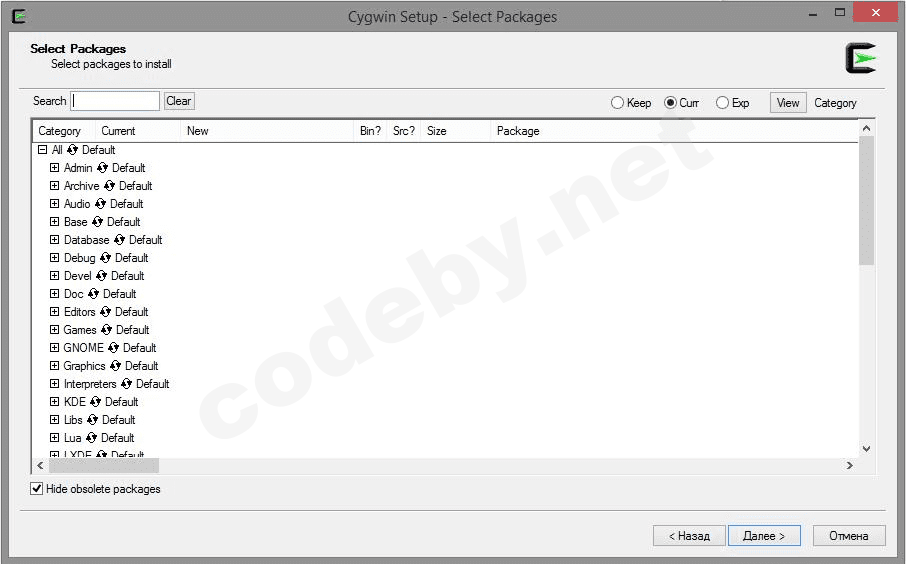The width and height of the screenshot is (906, 564).
Task: Click the Далее next button
Action: click(764, 536)
